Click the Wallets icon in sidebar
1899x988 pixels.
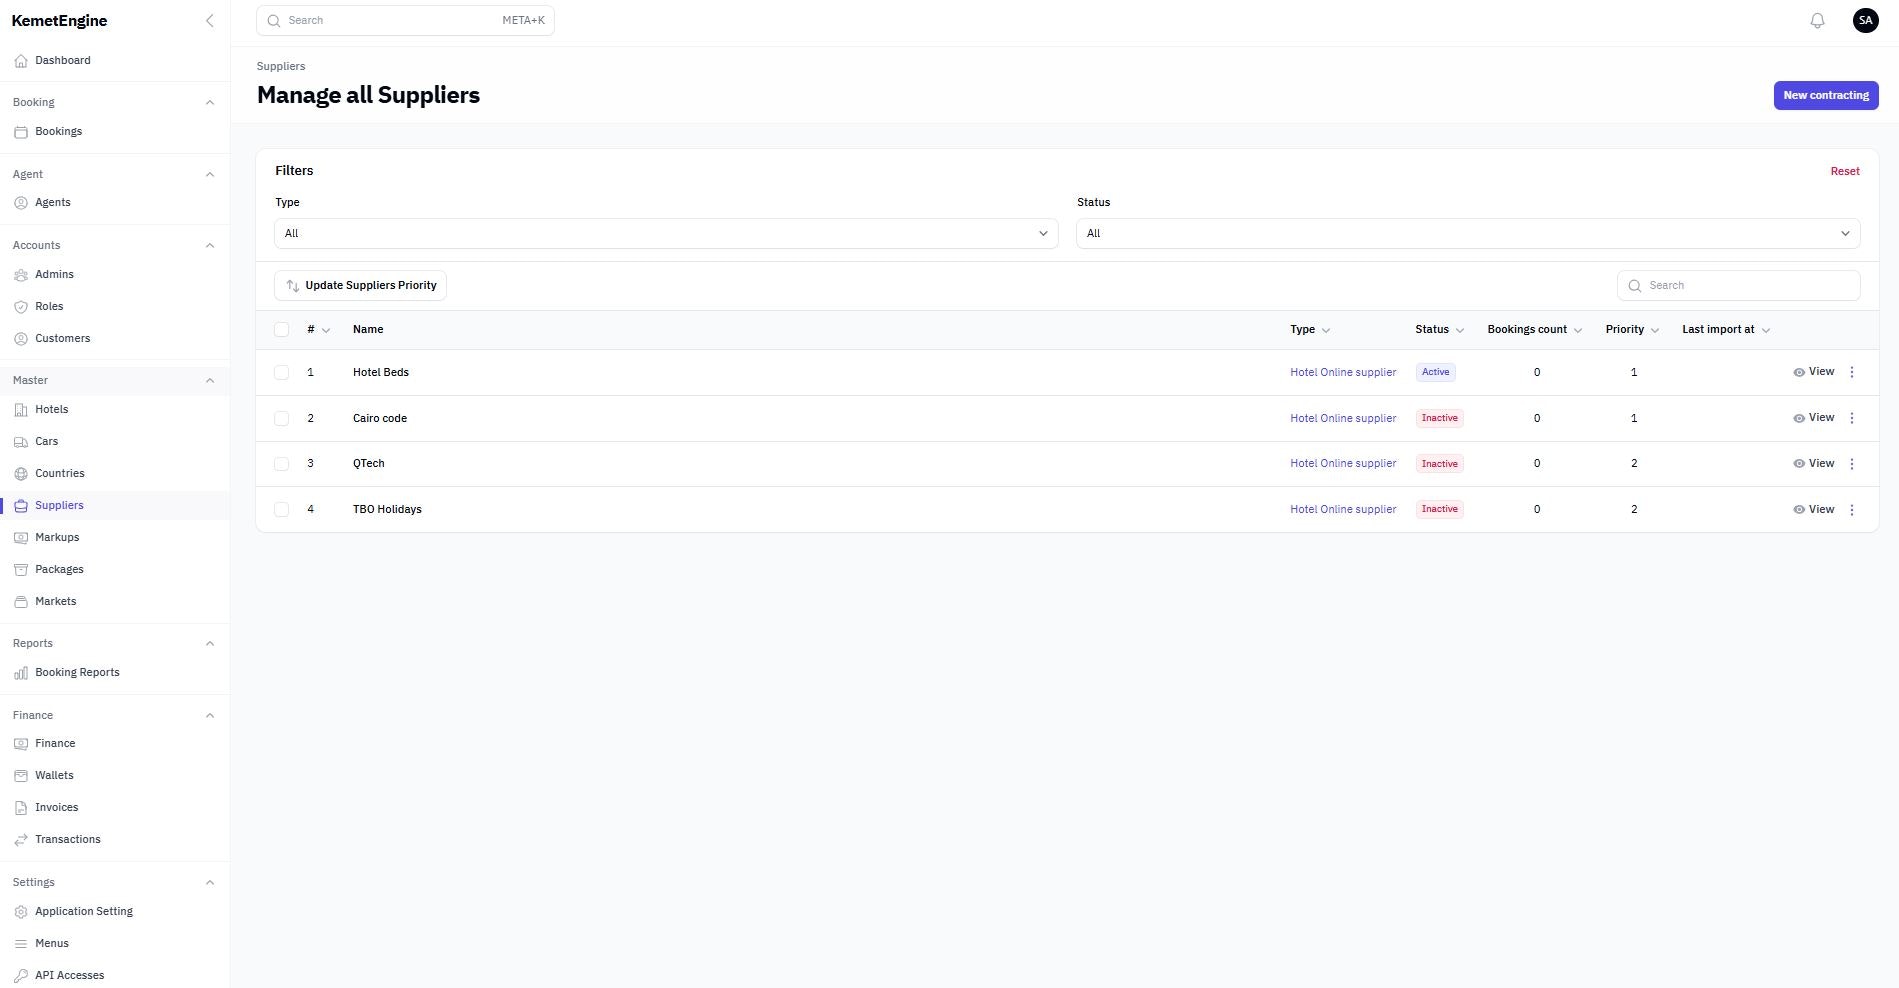tap(21, 776)
